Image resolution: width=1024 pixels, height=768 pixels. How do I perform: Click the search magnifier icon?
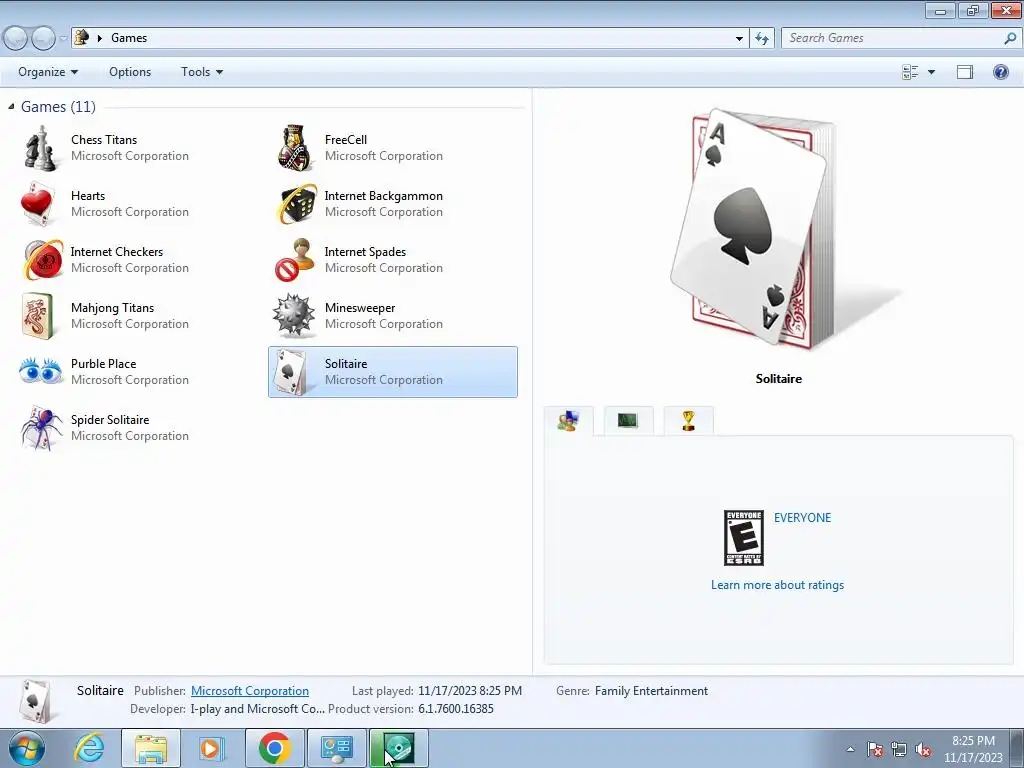coord(1010,38)
